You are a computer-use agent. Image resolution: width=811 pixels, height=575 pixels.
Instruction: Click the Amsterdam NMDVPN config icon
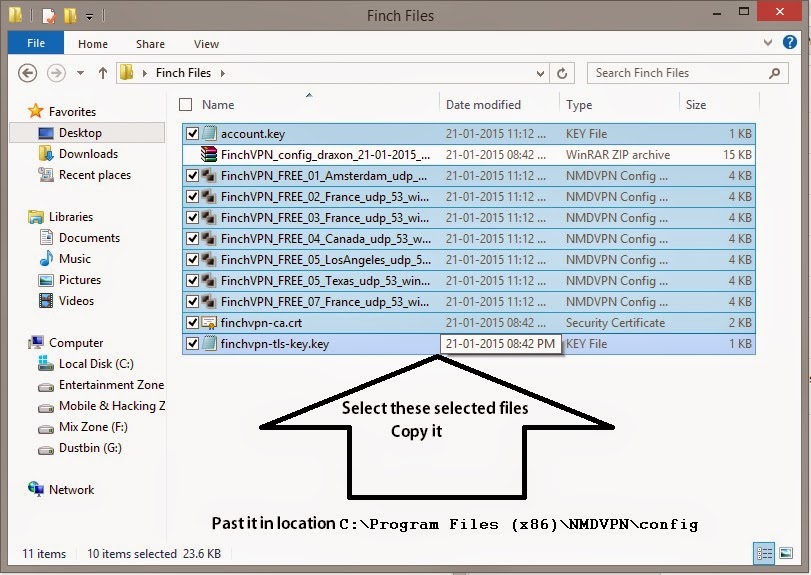(209, 175)
